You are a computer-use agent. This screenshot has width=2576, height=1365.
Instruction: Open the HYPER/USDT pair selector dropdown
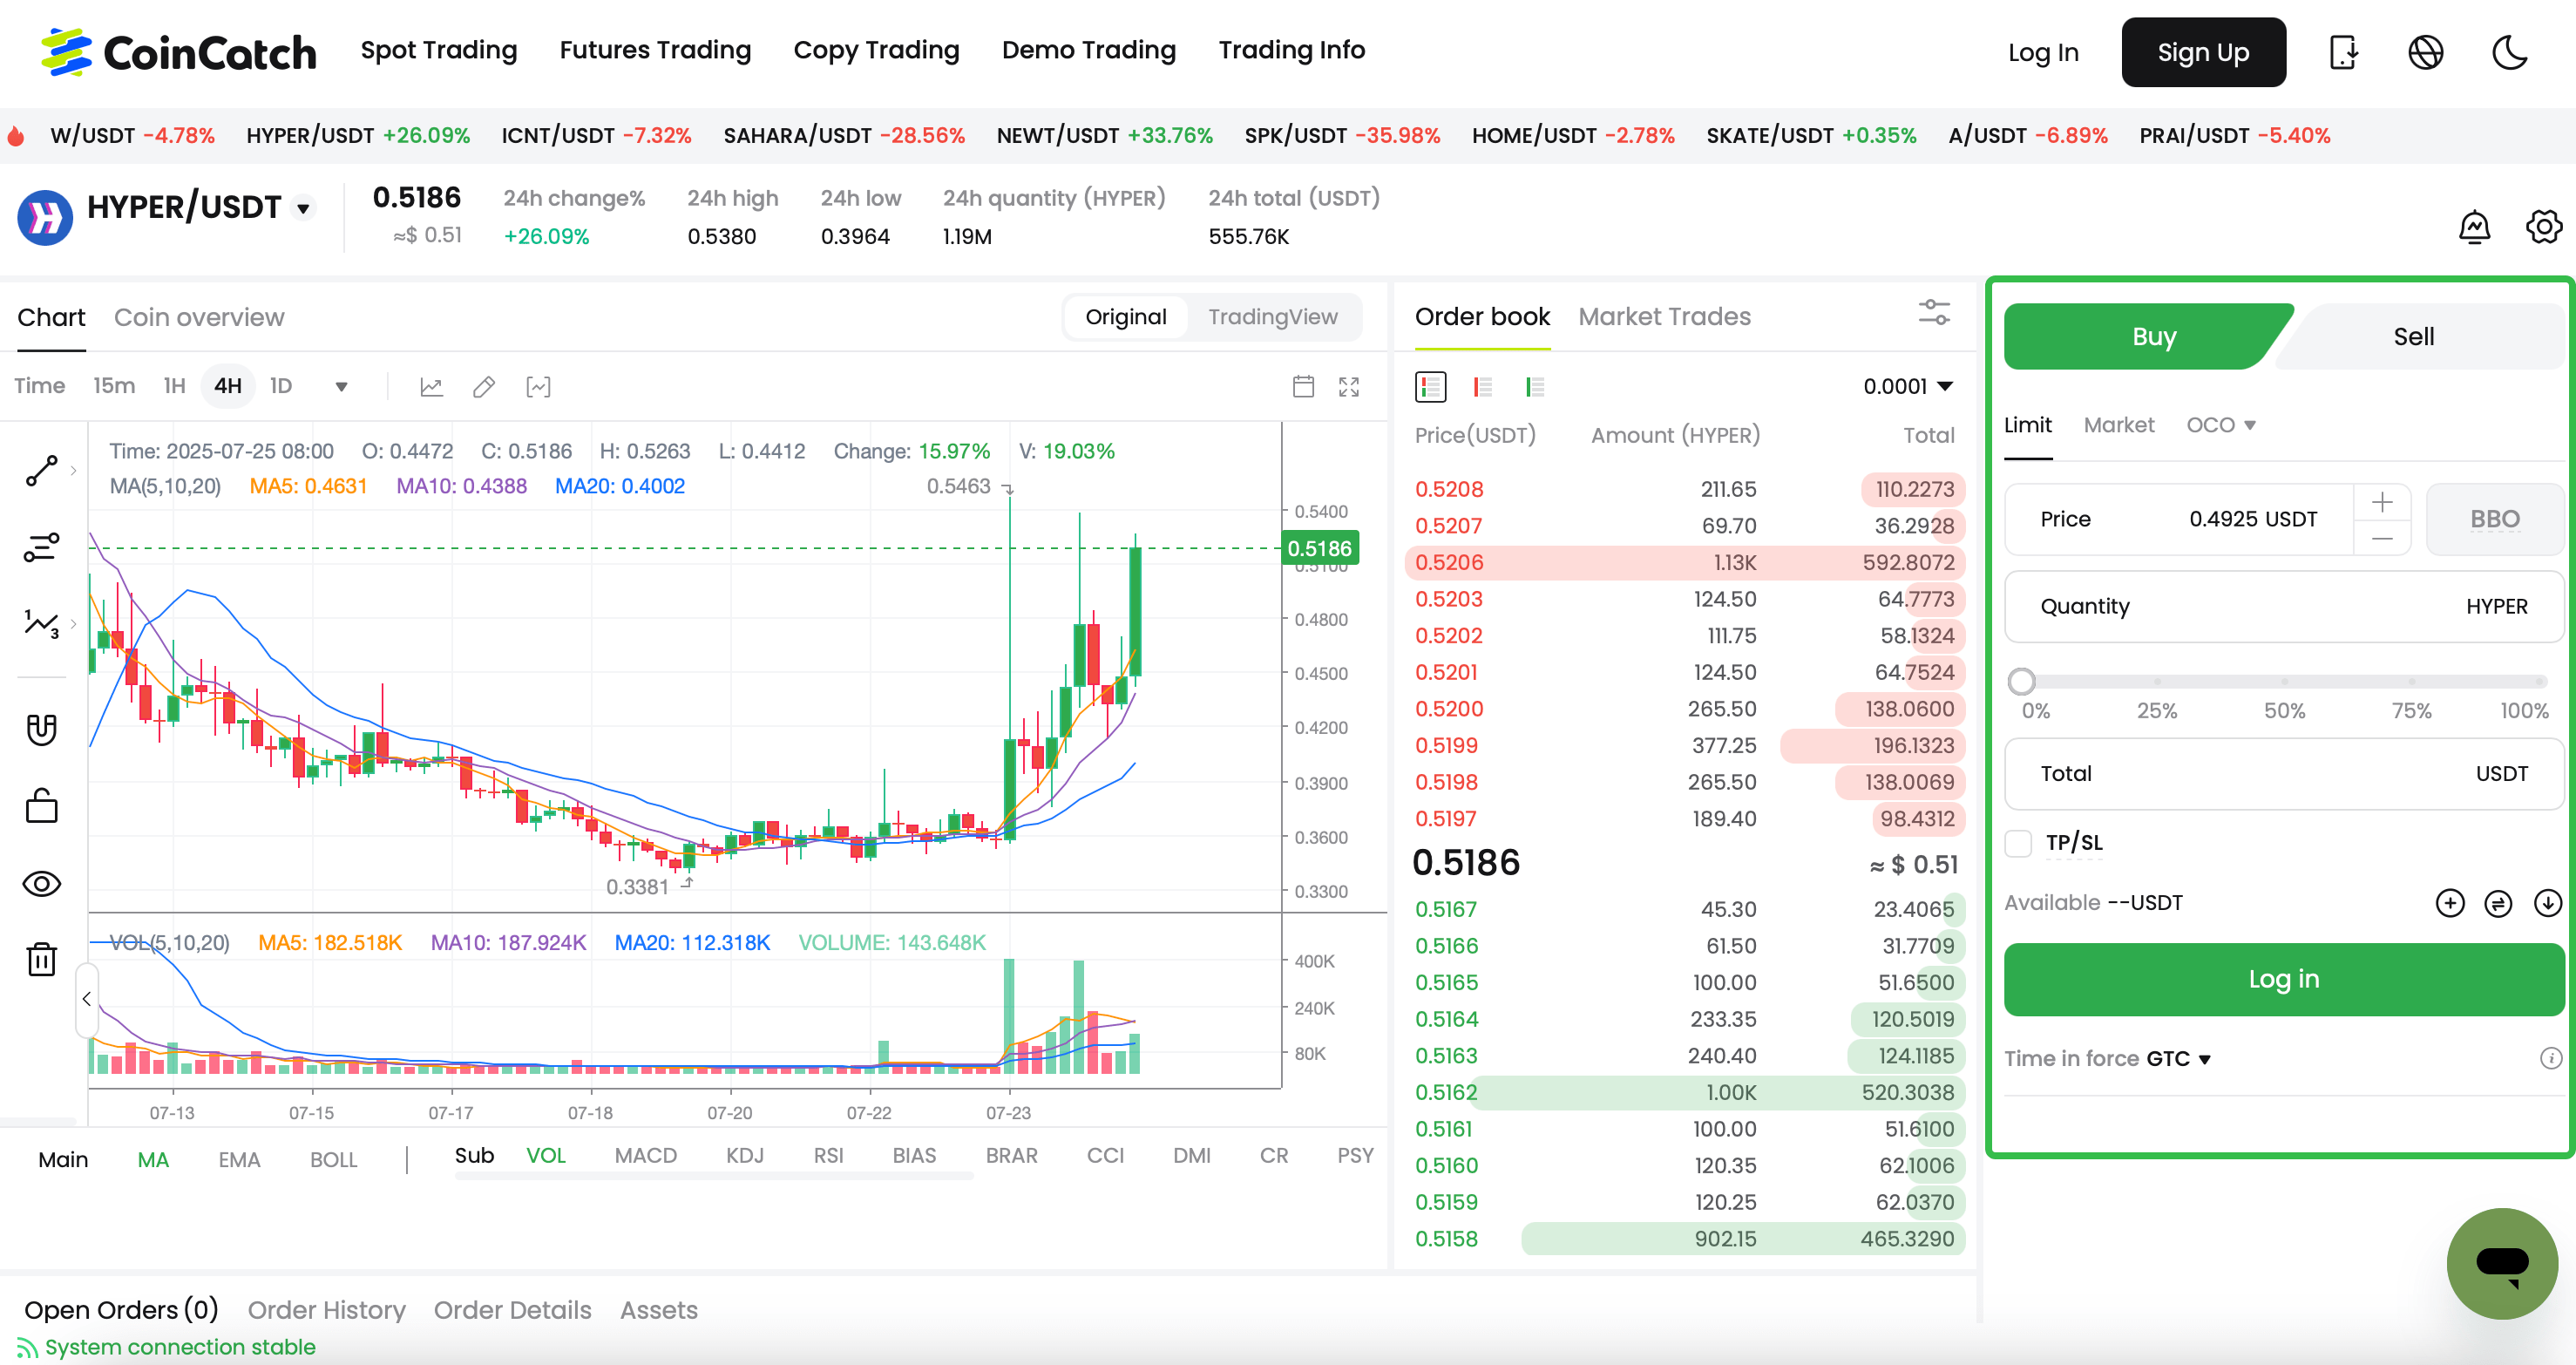303,207
